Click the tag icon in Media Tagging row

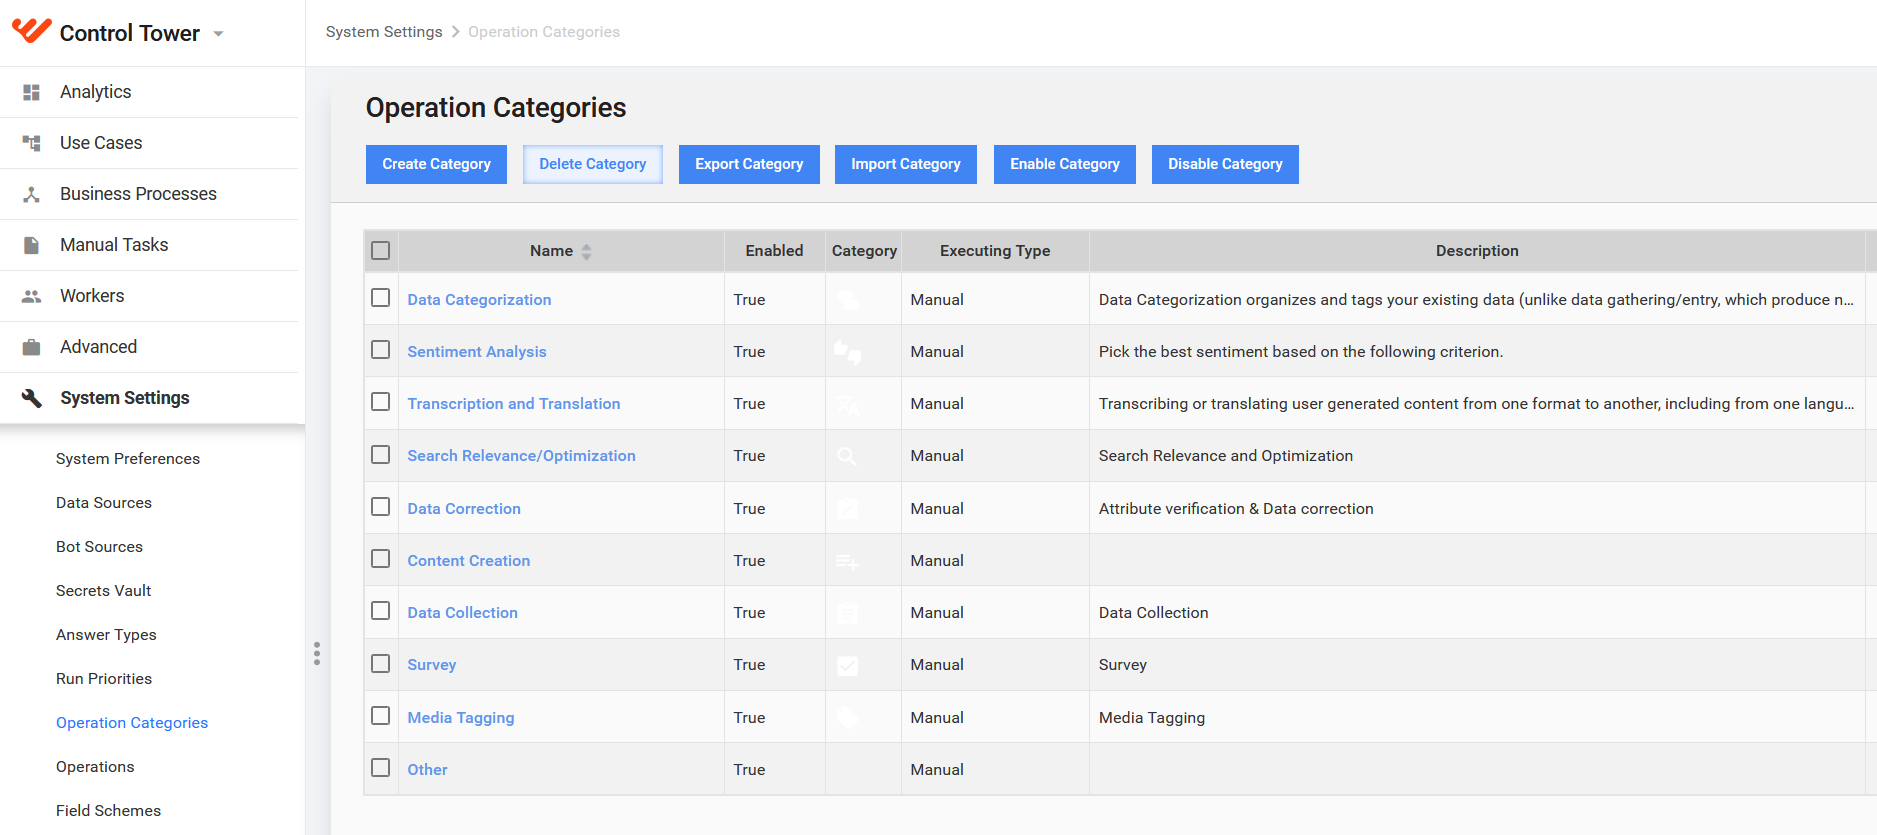pyautogui.click(x=847, y=717)
